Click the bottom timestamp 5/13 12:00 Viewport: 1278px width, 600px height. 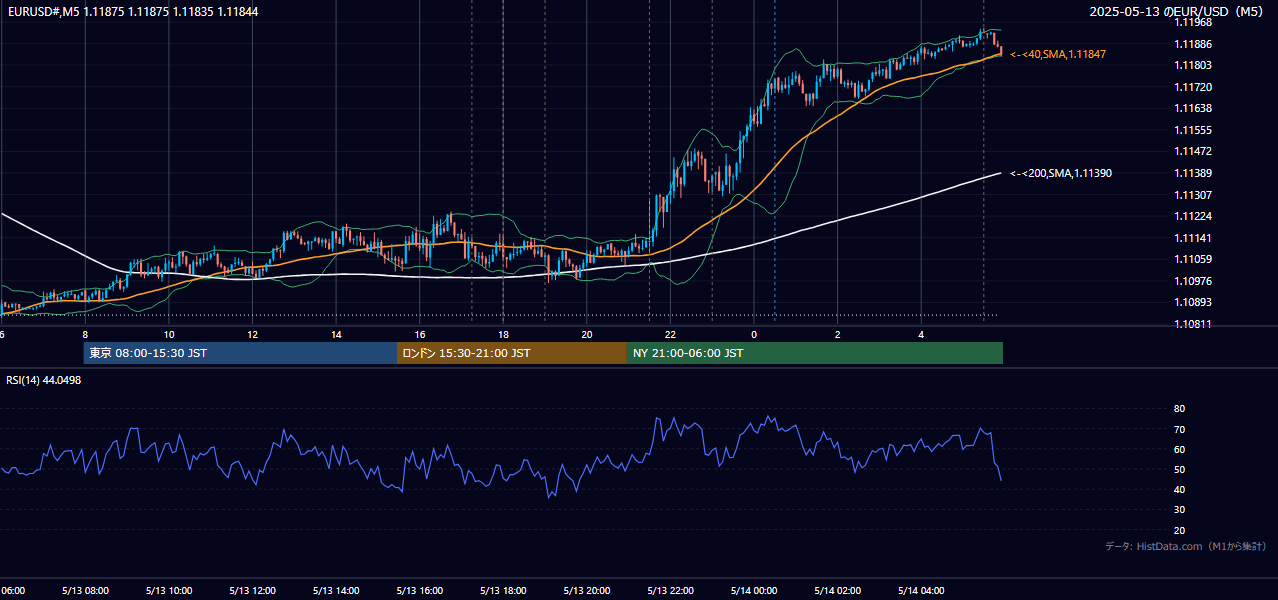tap(252, 591)
